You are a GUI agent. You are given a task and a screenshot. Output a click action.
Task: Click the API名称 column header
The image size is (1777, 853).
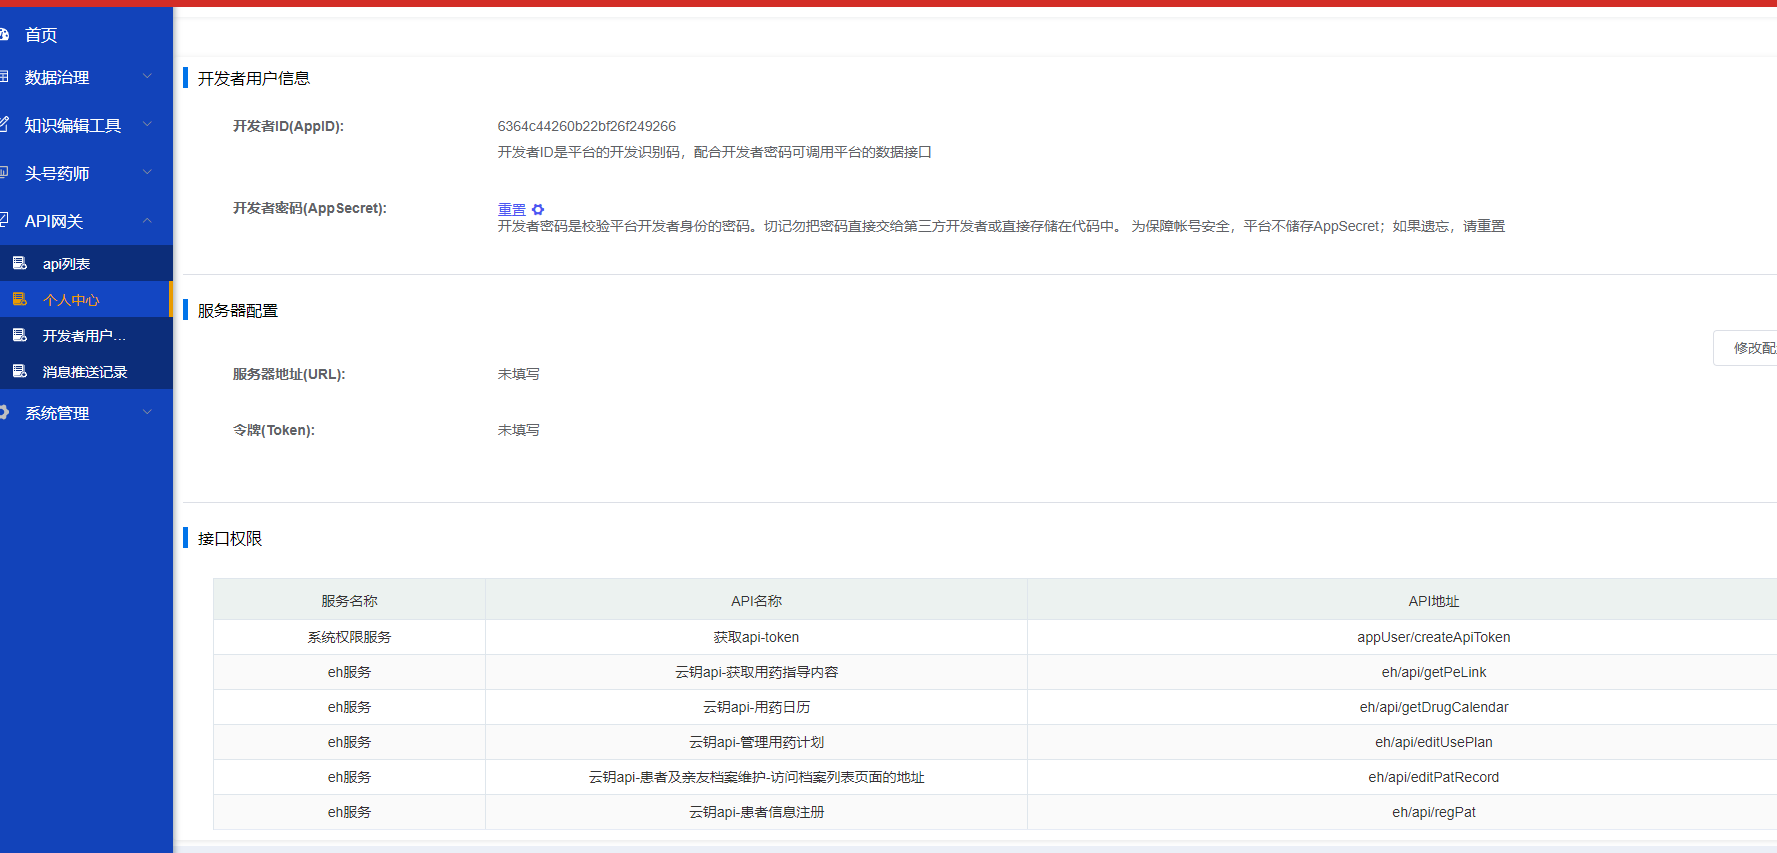pos(756,601)
